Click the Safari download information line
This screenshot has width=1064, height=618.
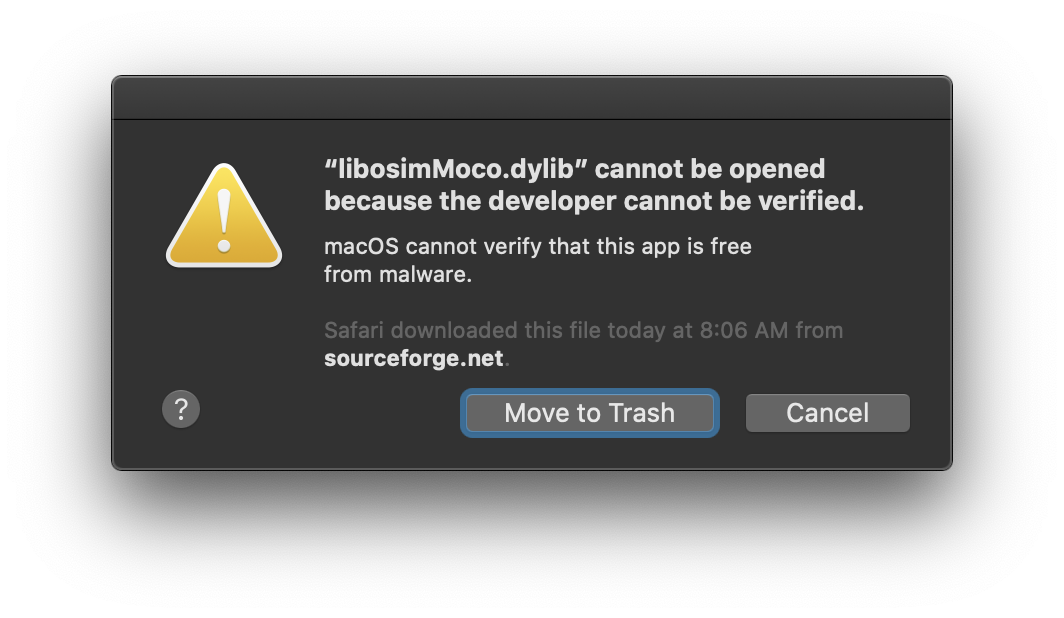point(582,330)
